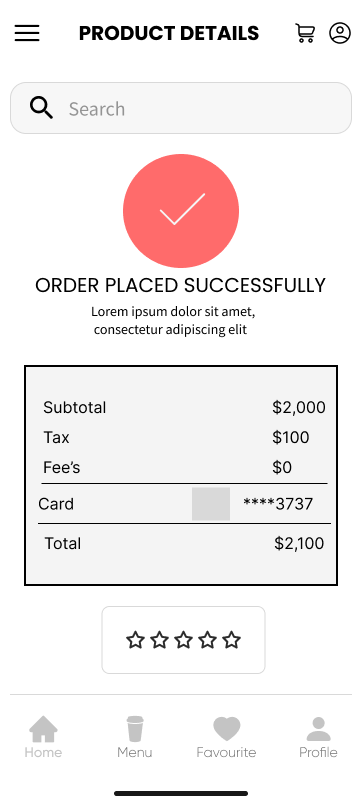362x806 pixels.
Task: Rate the order four stars
Action: pyautogui.click(x=208, y=640)
